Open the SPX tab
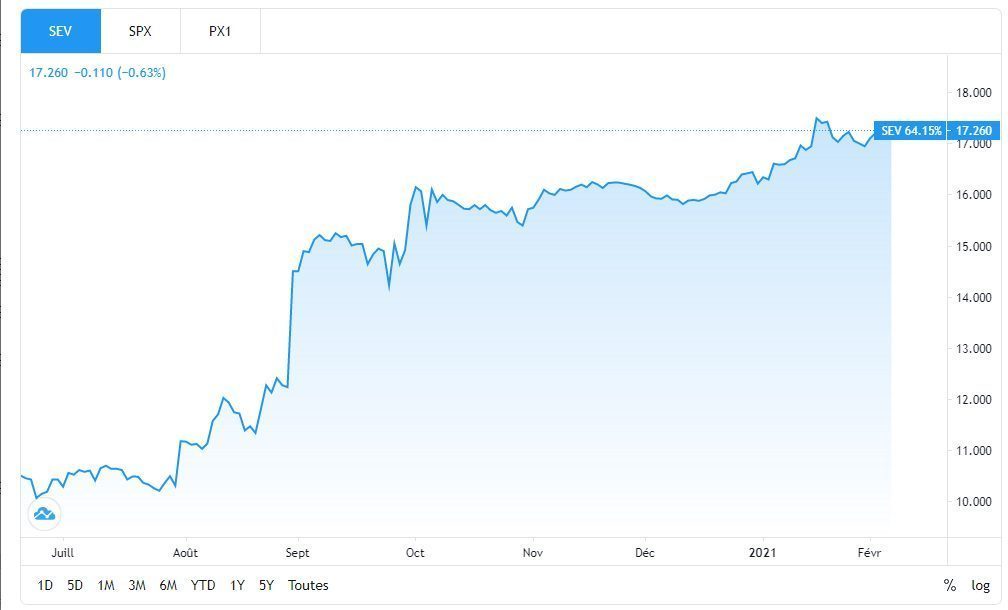The width and height of the screenshot is (1008, 610). click(140, 31)
